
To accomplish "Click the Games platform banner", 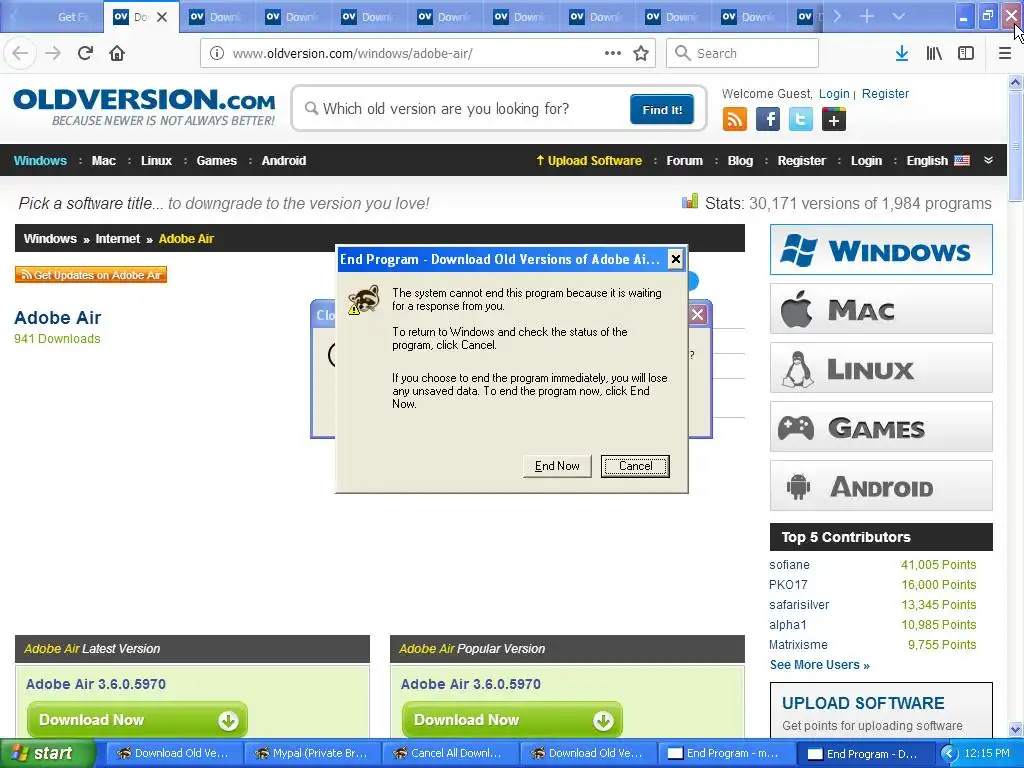I will pyautogui.click(x=881, y=427).
